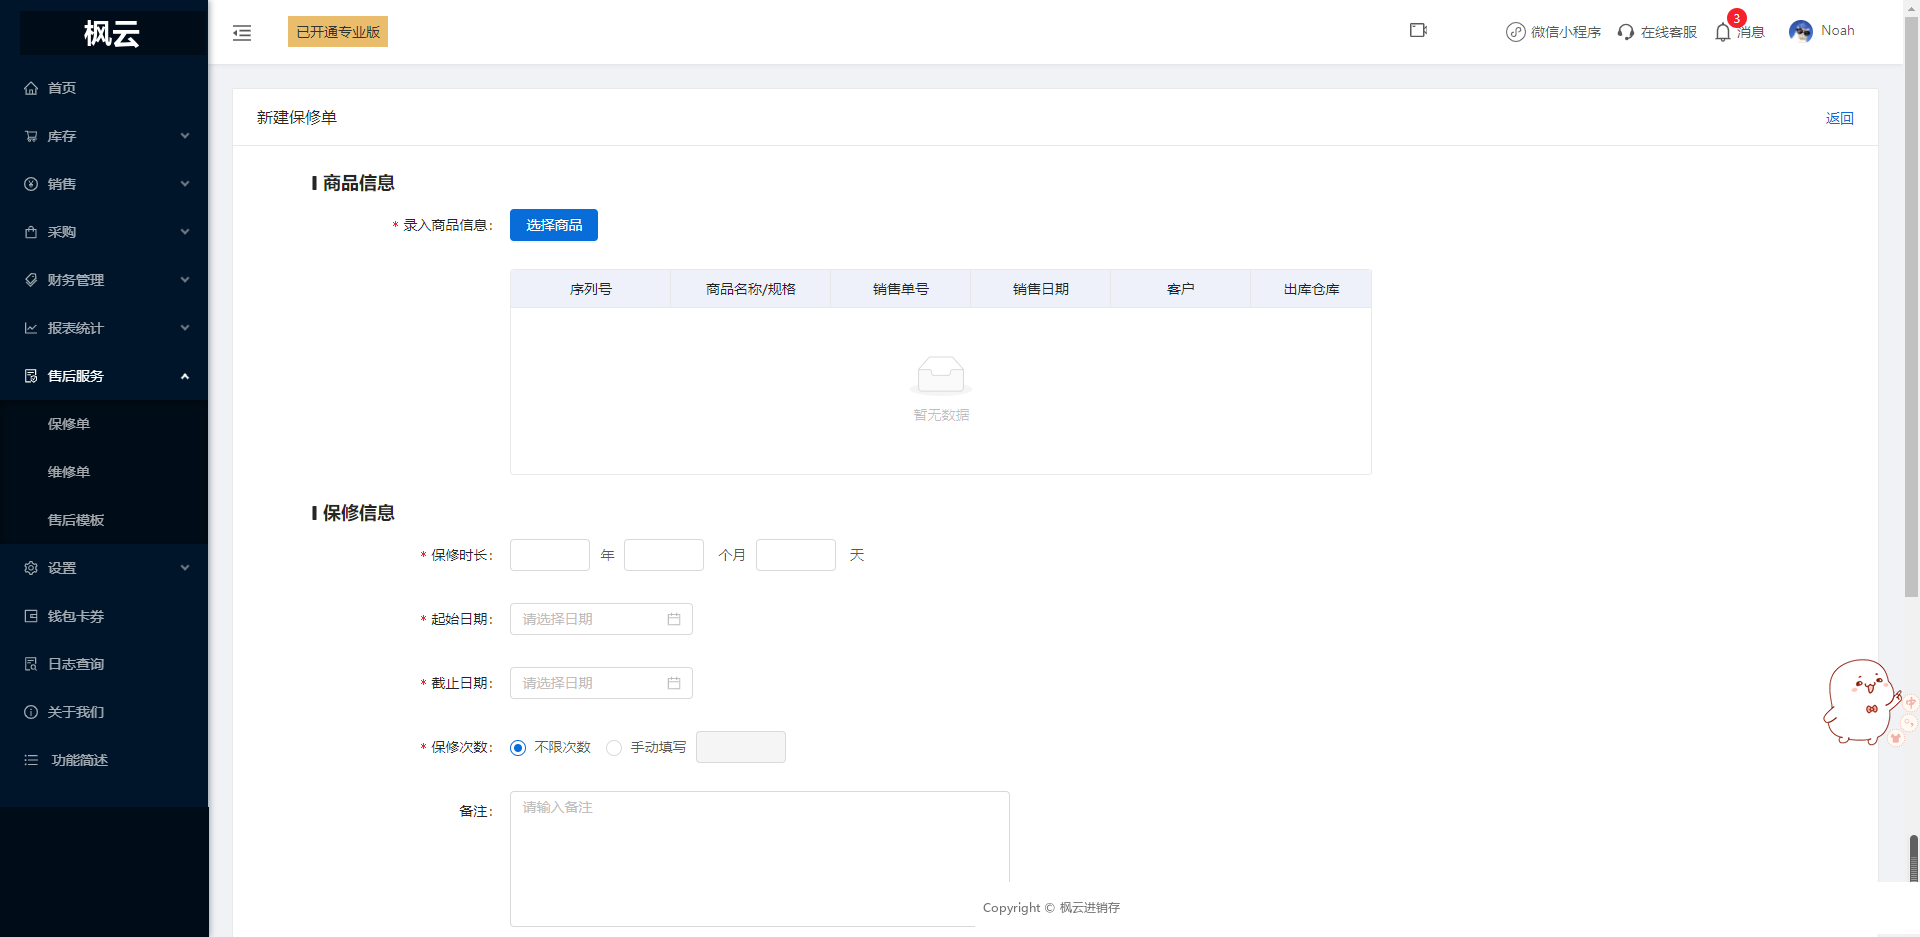
Task: Collapse the 售后服务 menu chevron
Action: coord(185,376)
